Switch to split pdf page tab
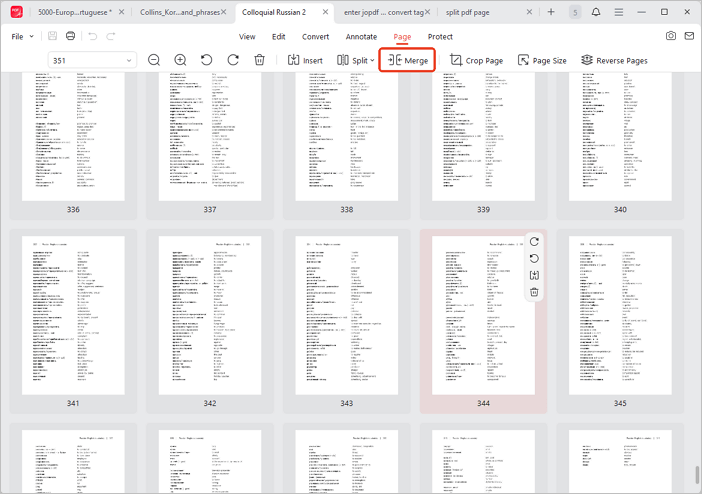Viewport: 702px width, 494px height. pyautogui.click(x=467, y=12)
